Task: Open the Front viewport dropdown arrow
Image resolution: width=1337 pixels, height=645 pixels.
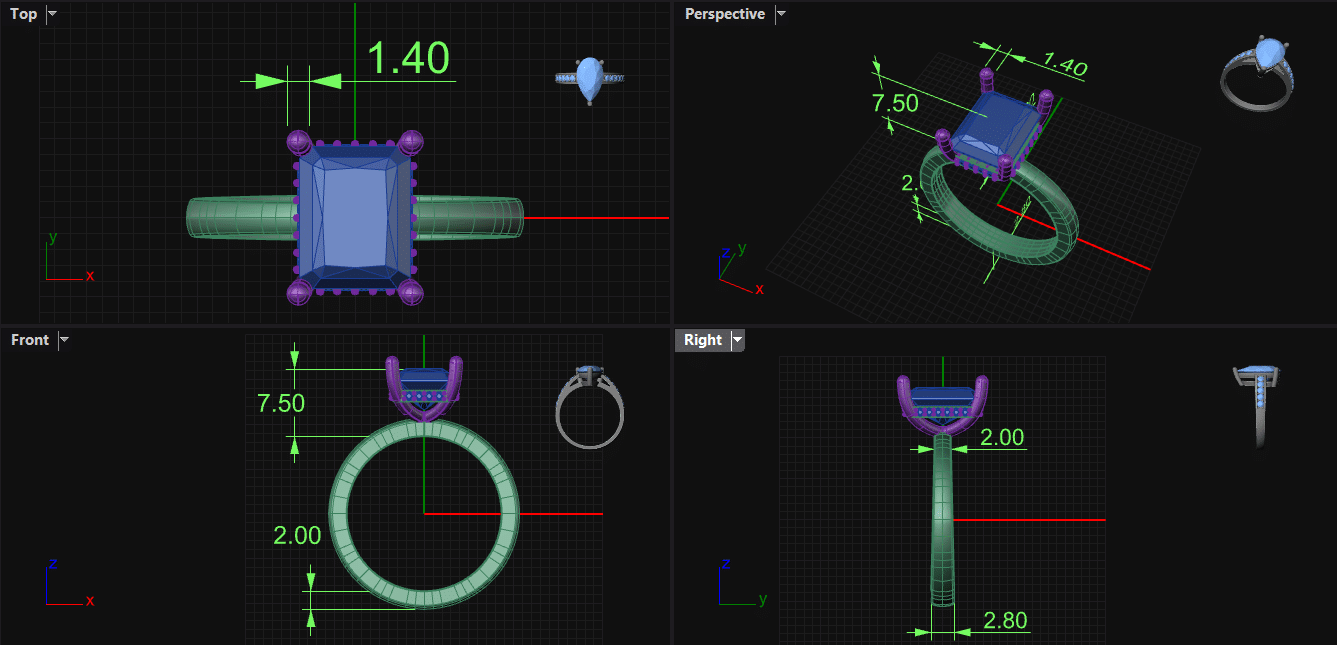Action: coord(64,340)
